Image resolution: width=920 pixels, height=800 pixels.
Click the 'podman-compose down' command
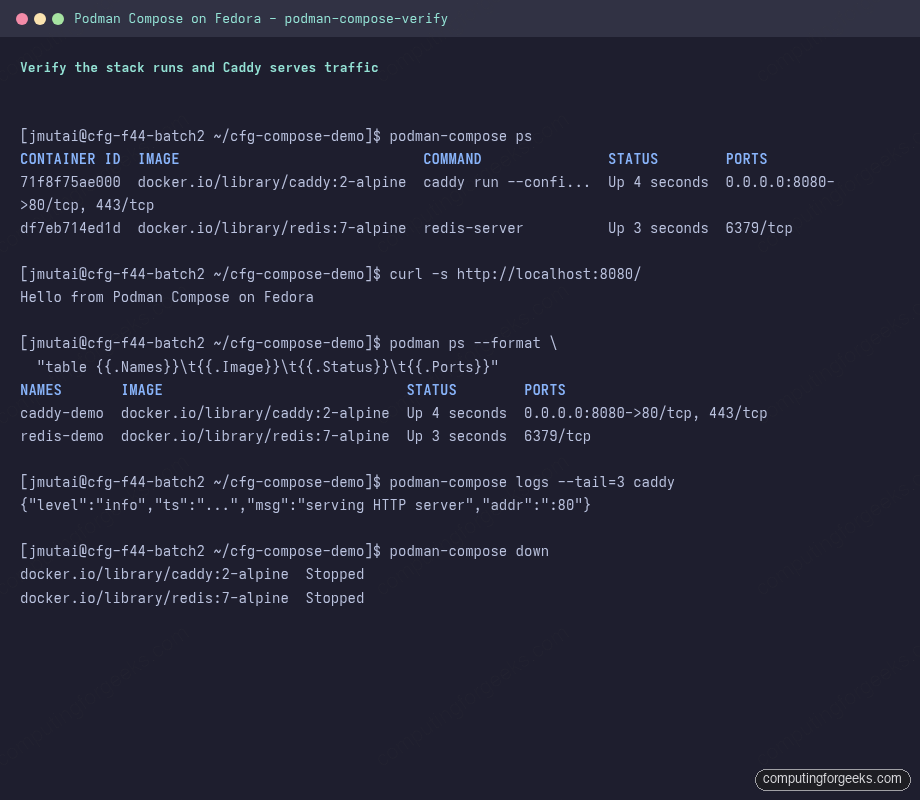click(469, 551)
